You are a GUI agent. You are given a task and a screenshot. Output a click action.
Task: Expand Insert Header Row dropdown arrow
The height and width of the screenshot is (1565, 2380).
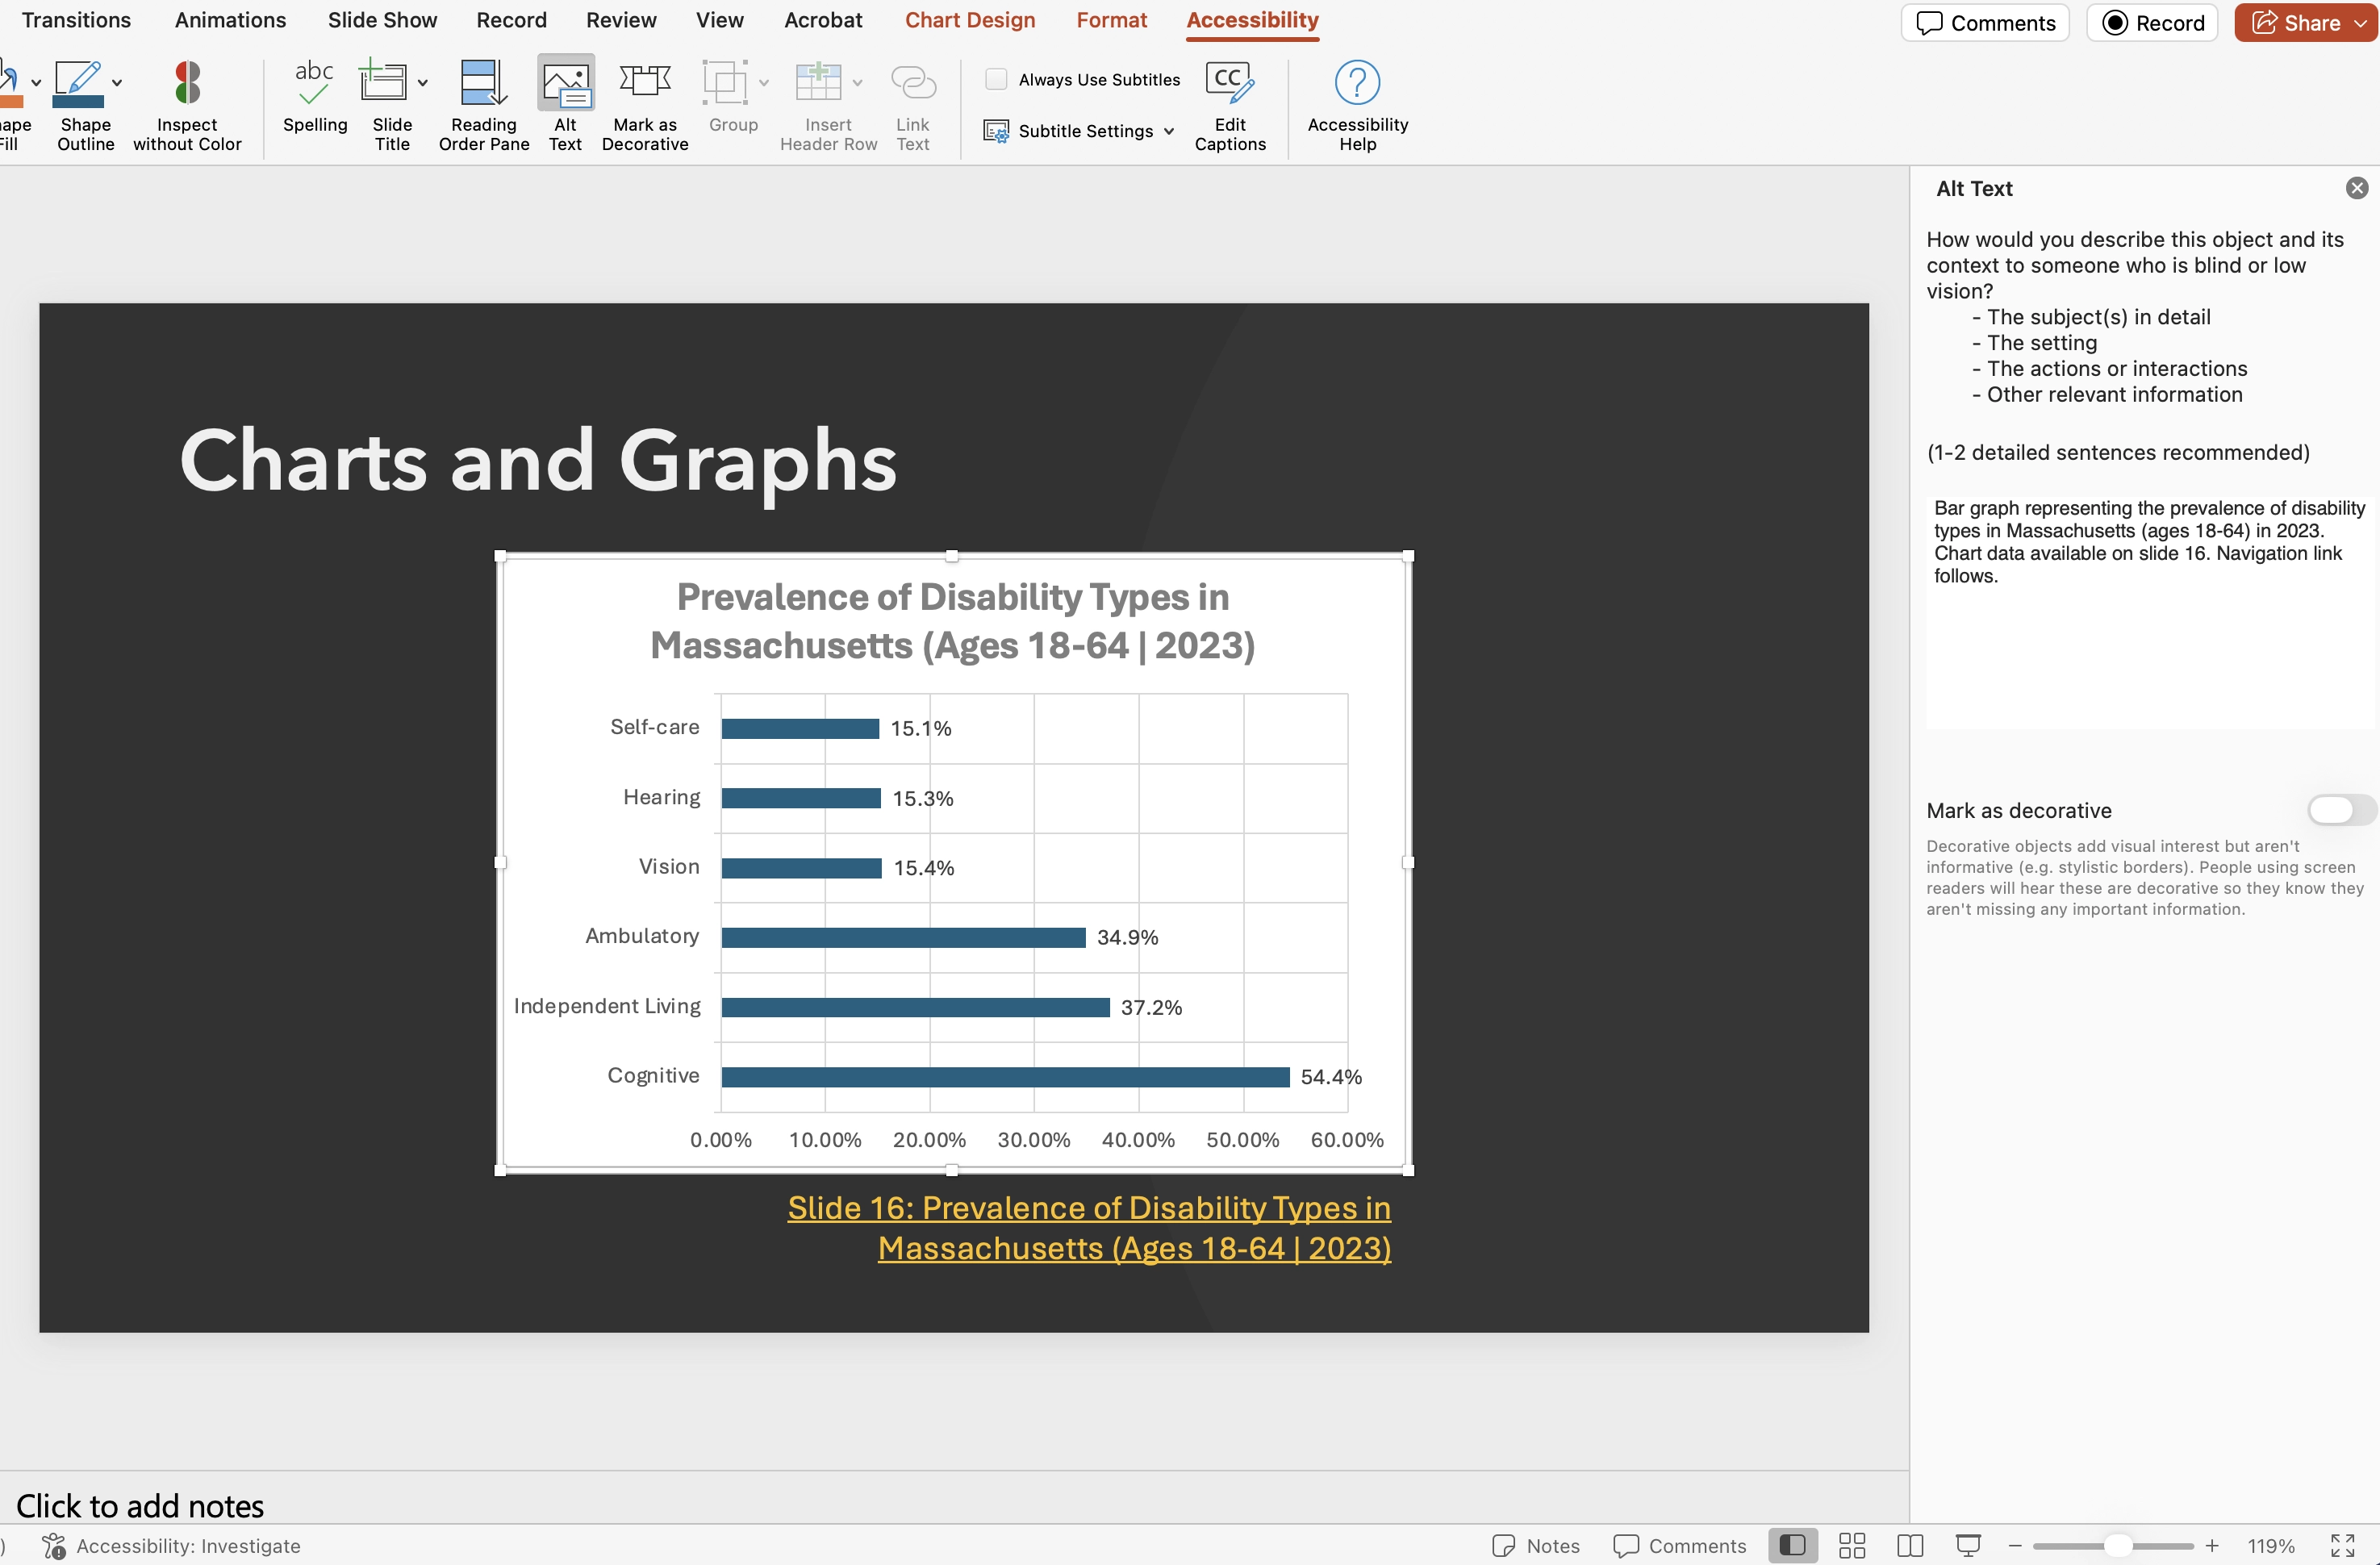point(857,83)
